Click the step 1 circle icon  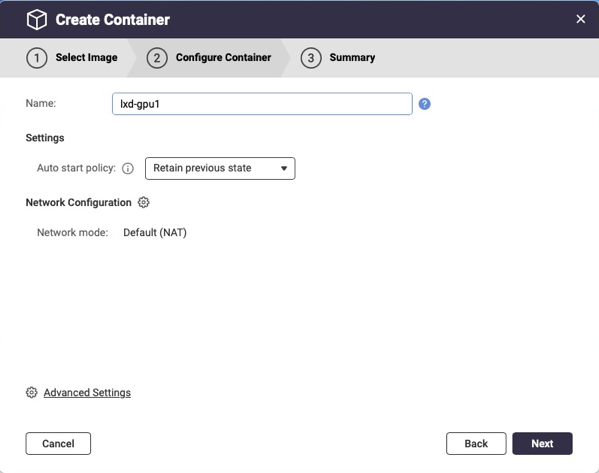click(x=37, y=58)
